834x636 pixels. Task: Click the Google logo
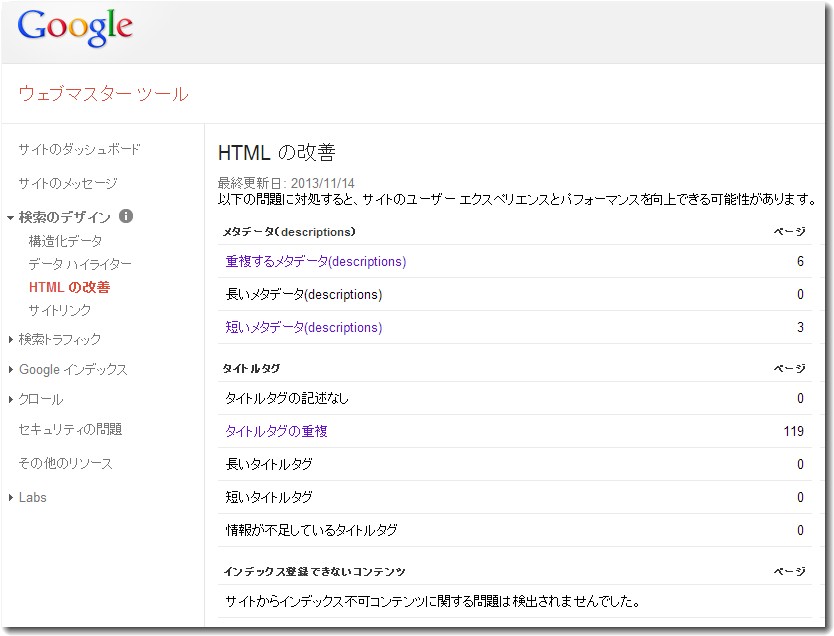pyautogui.click(x=75, y=29)
